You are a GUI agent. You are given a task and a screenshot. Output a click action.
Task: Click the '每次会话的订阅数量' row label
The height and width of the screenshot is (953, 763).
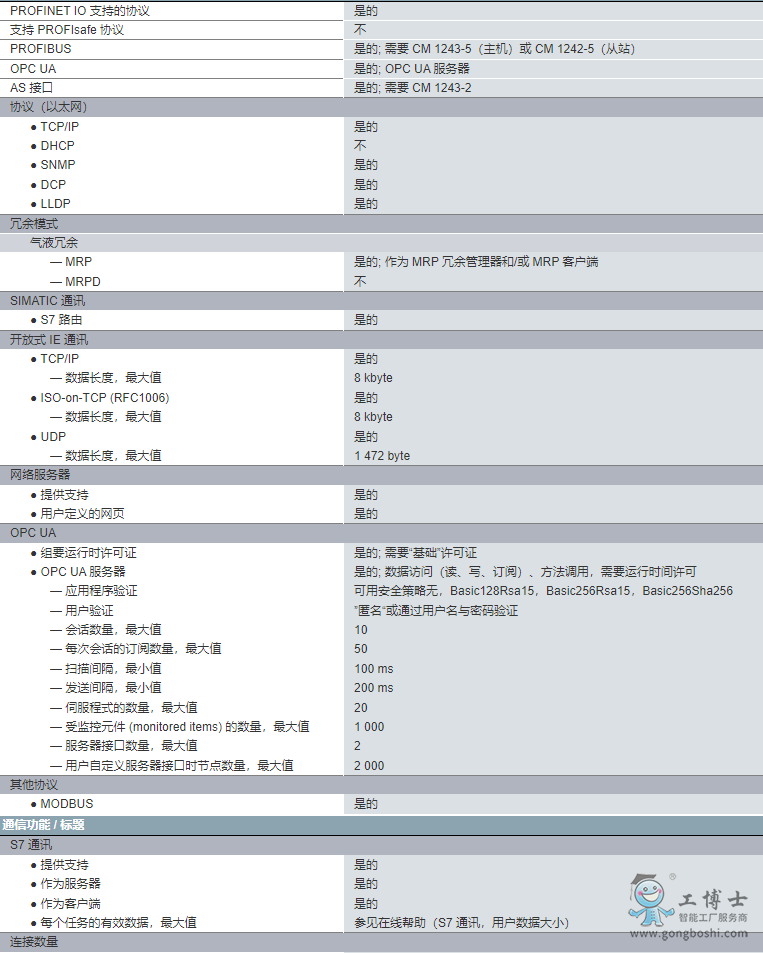point(136,649)
